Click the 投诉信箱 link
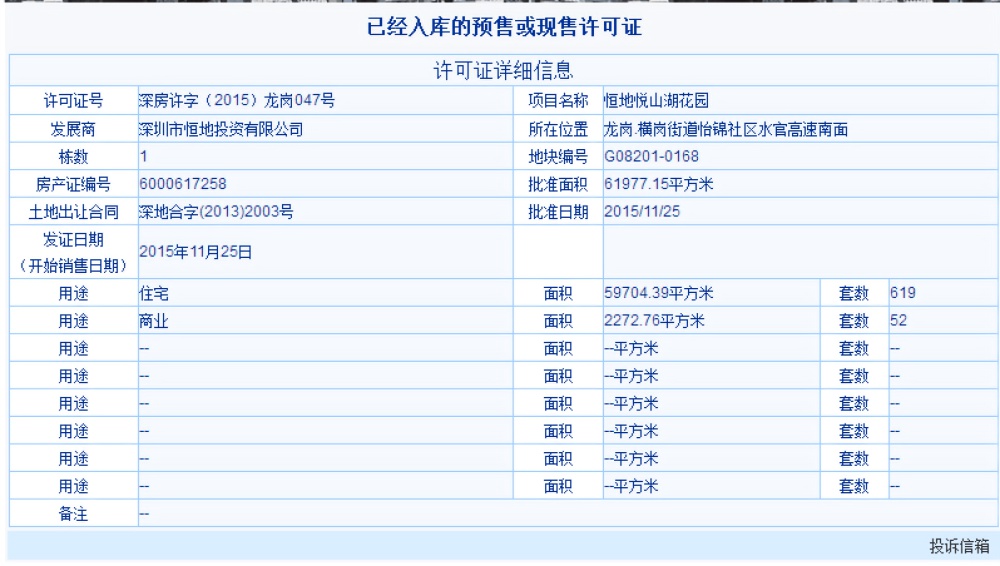The width and height of the screenshot is (1000, 566). click(958, 546)
